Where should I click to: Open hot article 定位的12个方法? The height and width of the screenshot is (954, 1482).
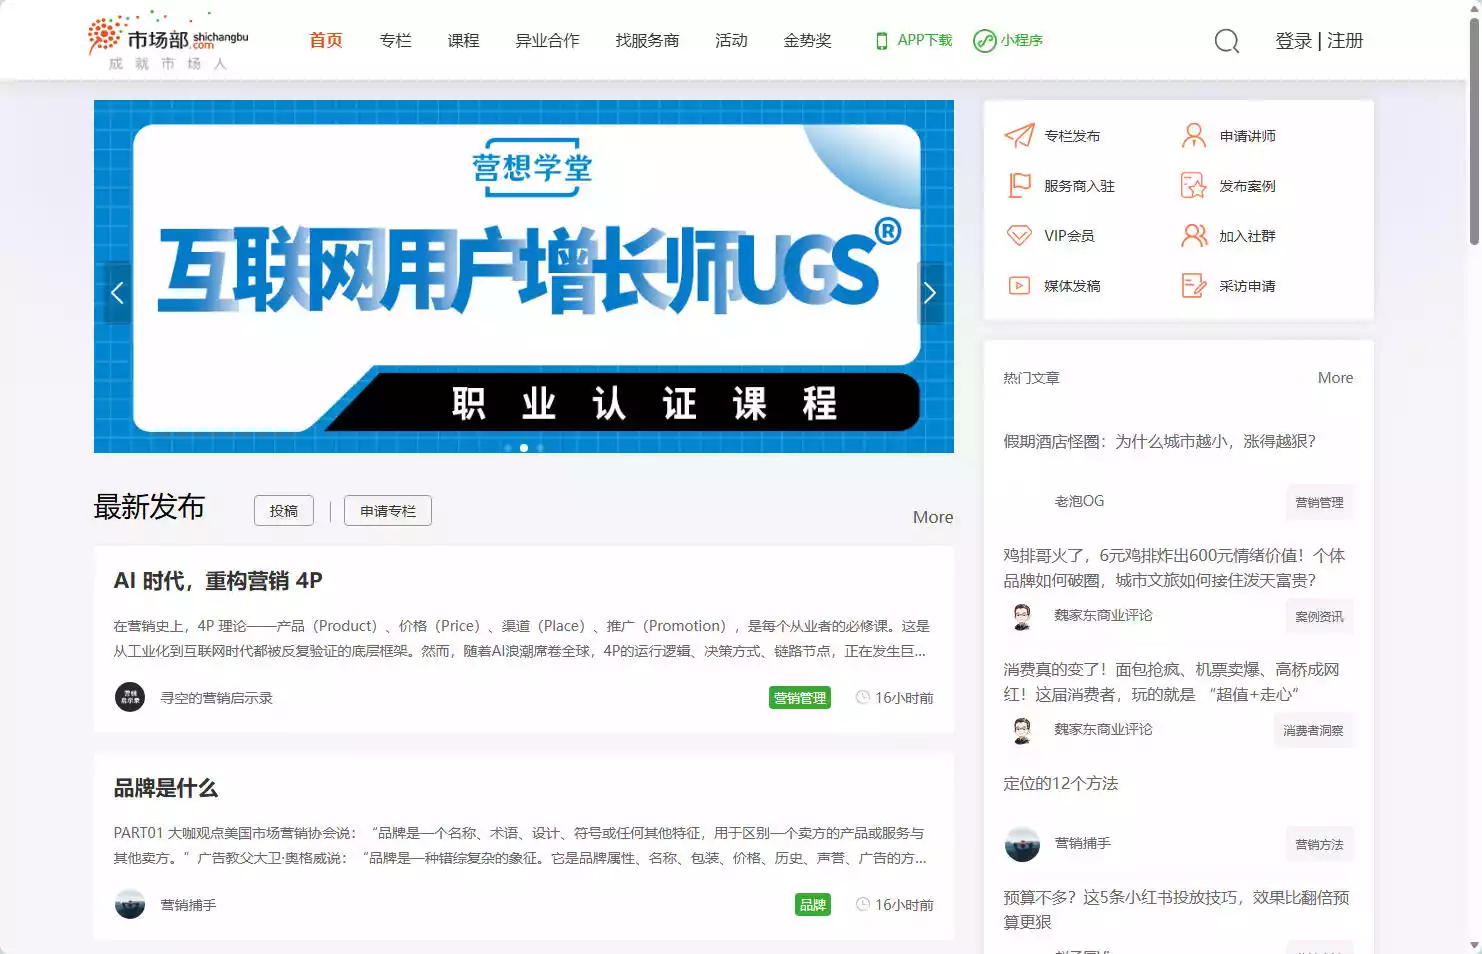click(1061, 784)
